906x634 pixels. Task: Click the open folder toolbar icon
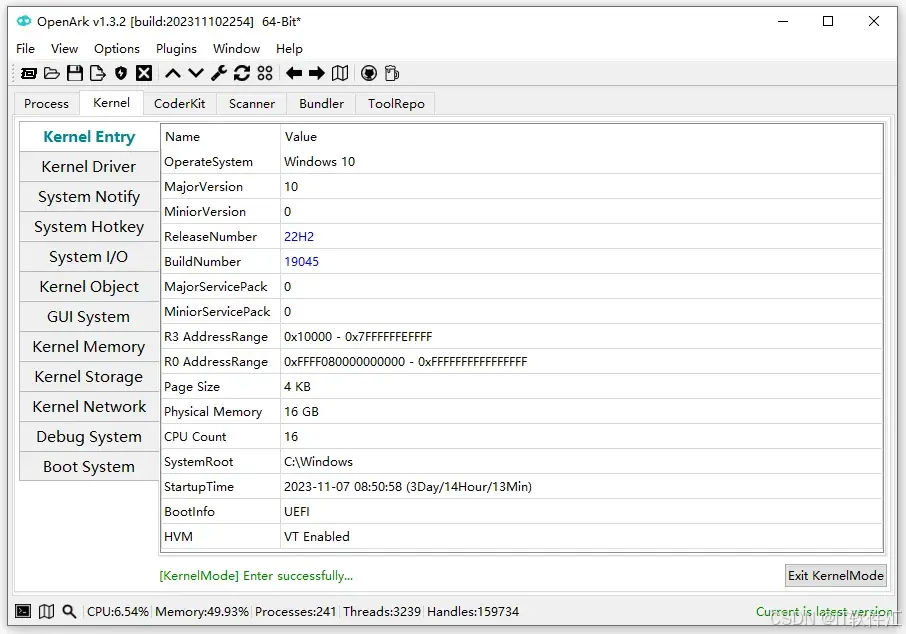click(51, 73)
